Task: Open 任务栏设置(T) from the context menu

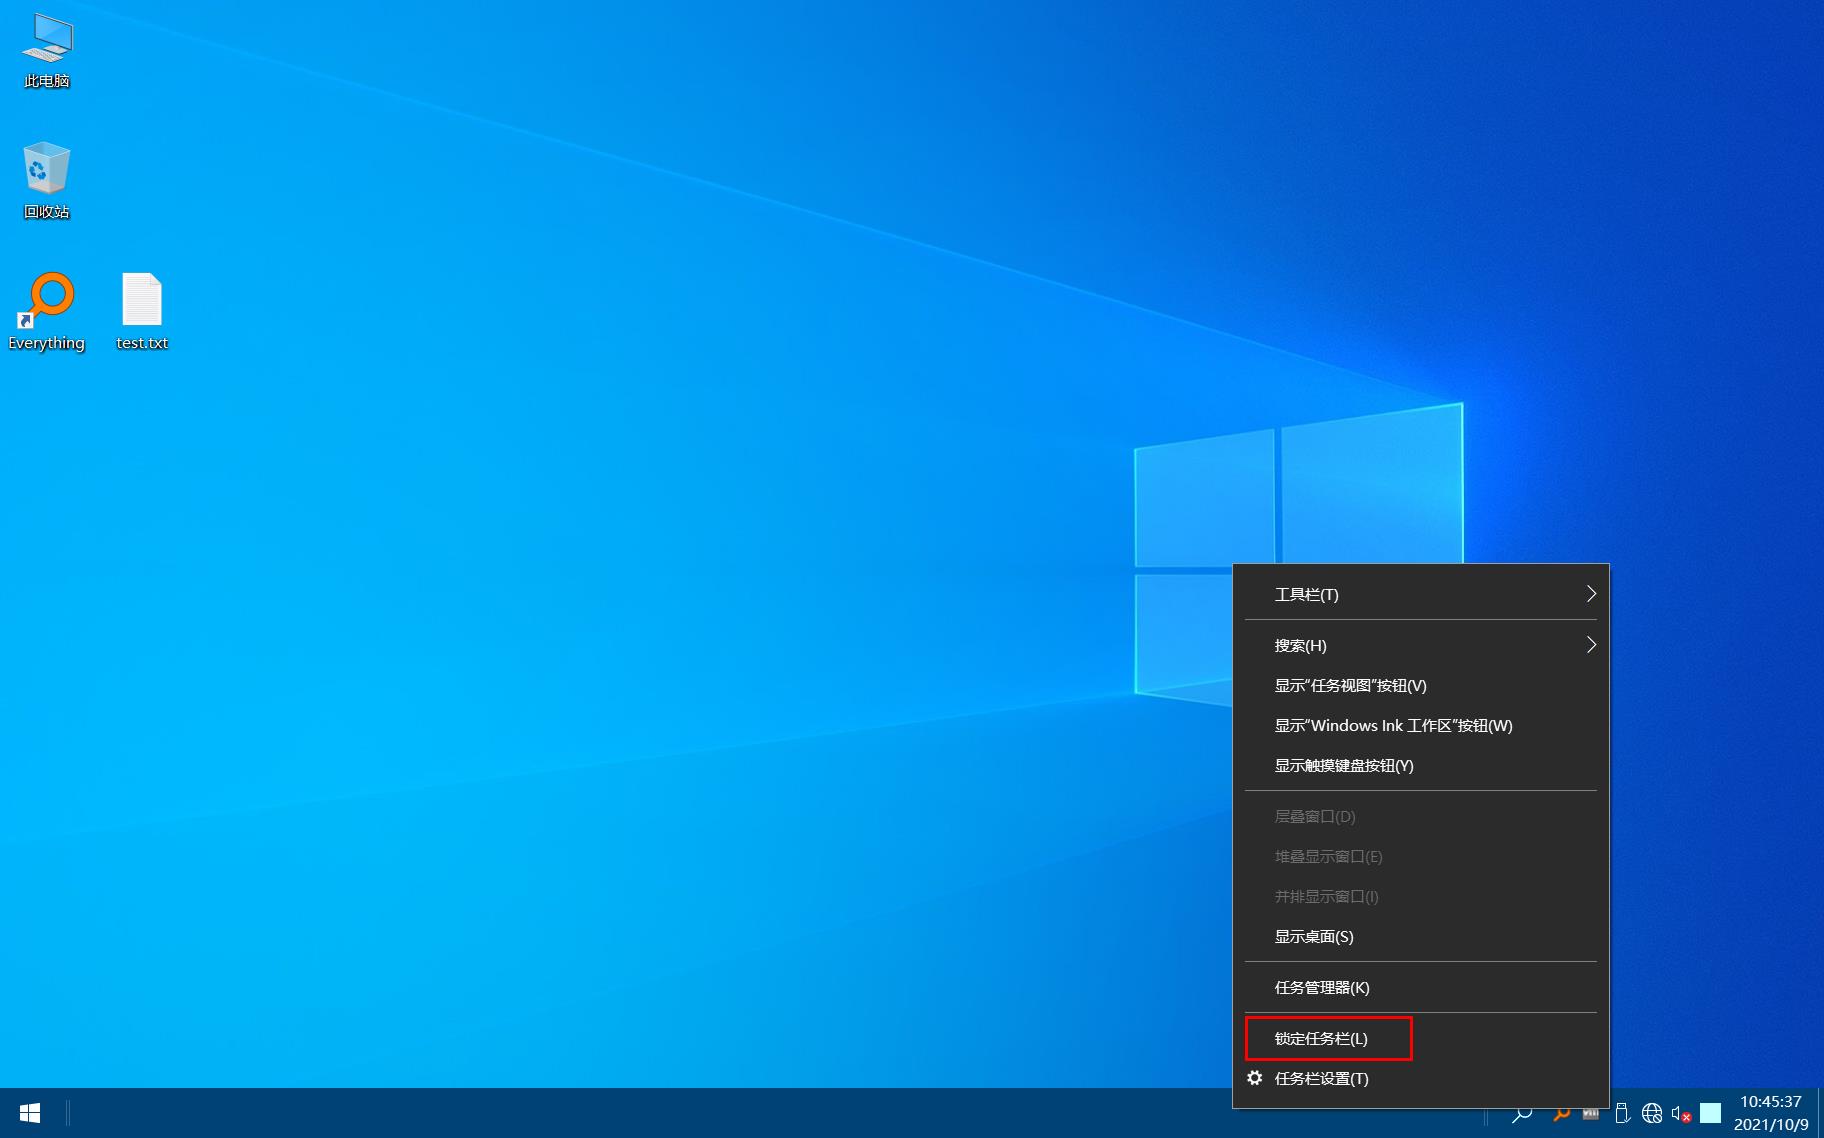Action: click(x=1421, y=1078)
